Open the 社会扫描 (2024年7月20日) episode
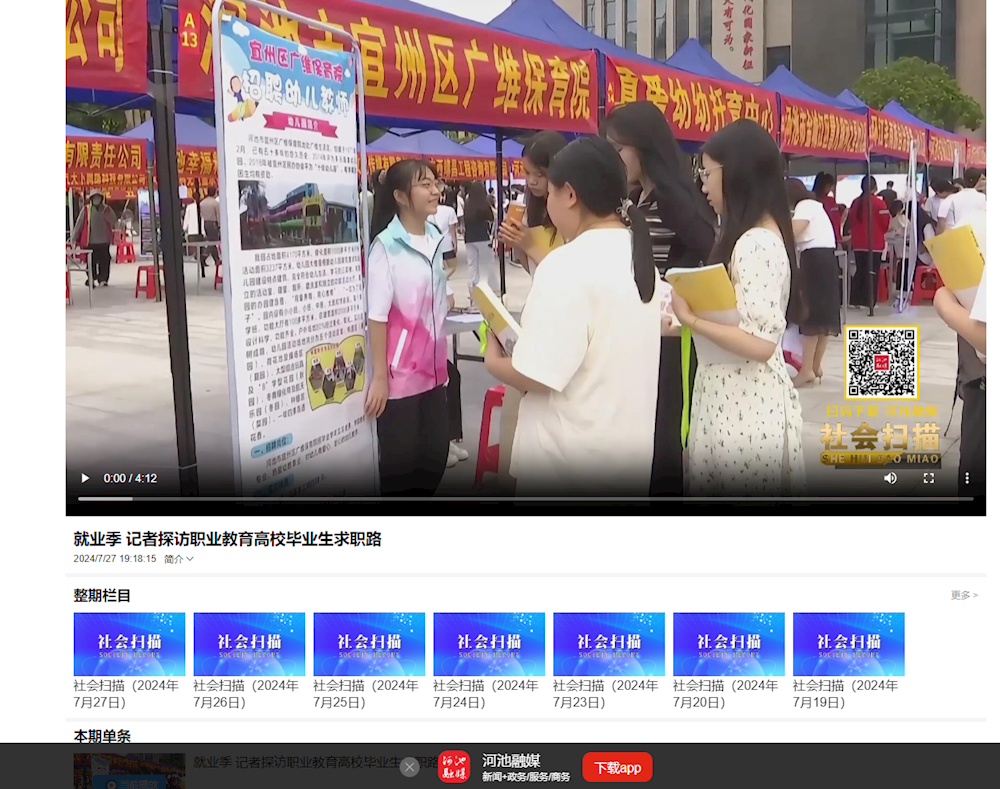 tap(728, 644)
